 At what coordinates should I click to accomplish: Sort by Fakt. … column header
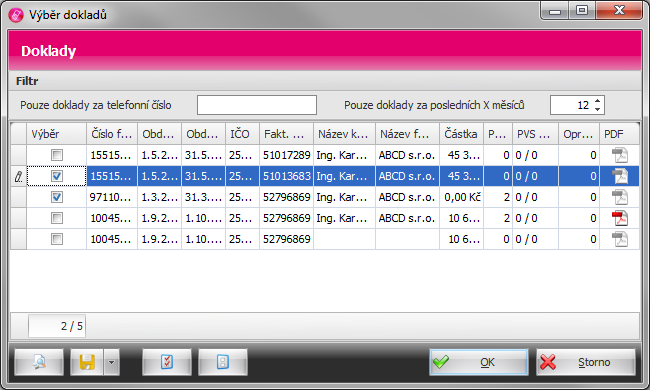click(286, 134)
